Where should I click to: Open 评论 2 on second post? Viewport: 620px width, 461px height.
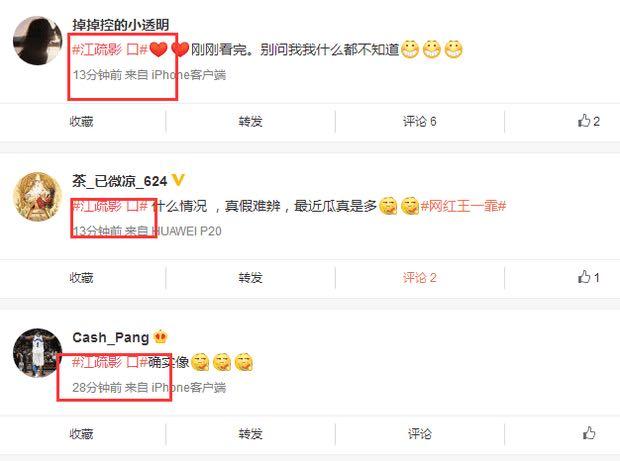tap(420, 278)
